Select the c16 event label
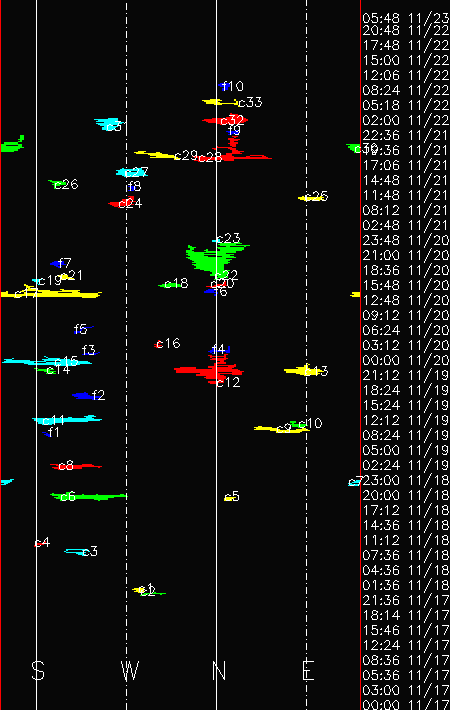450x710 pixels. [168, 344]
